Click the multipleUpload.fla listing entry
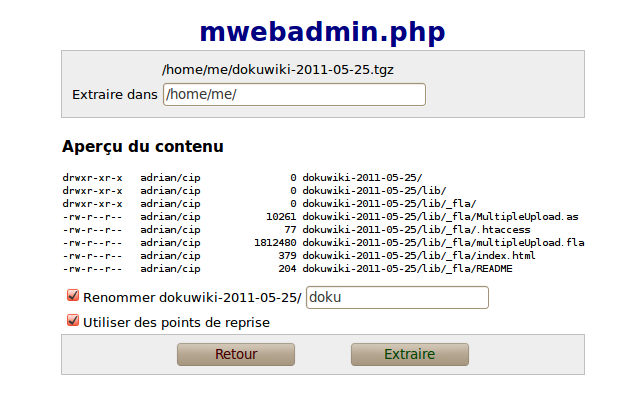The height and width of the screenshot is (397, 635). pos(323,243)
